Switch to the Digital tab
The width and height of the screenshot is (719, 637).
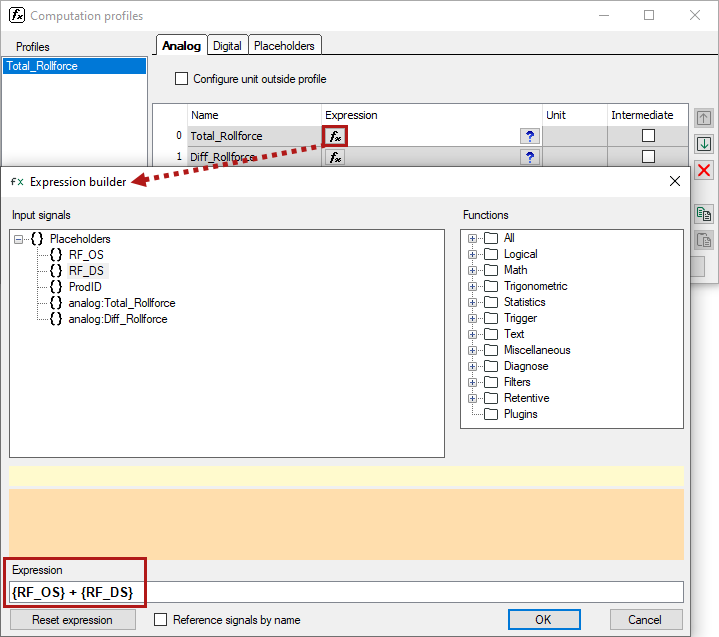tap(227, 46)
